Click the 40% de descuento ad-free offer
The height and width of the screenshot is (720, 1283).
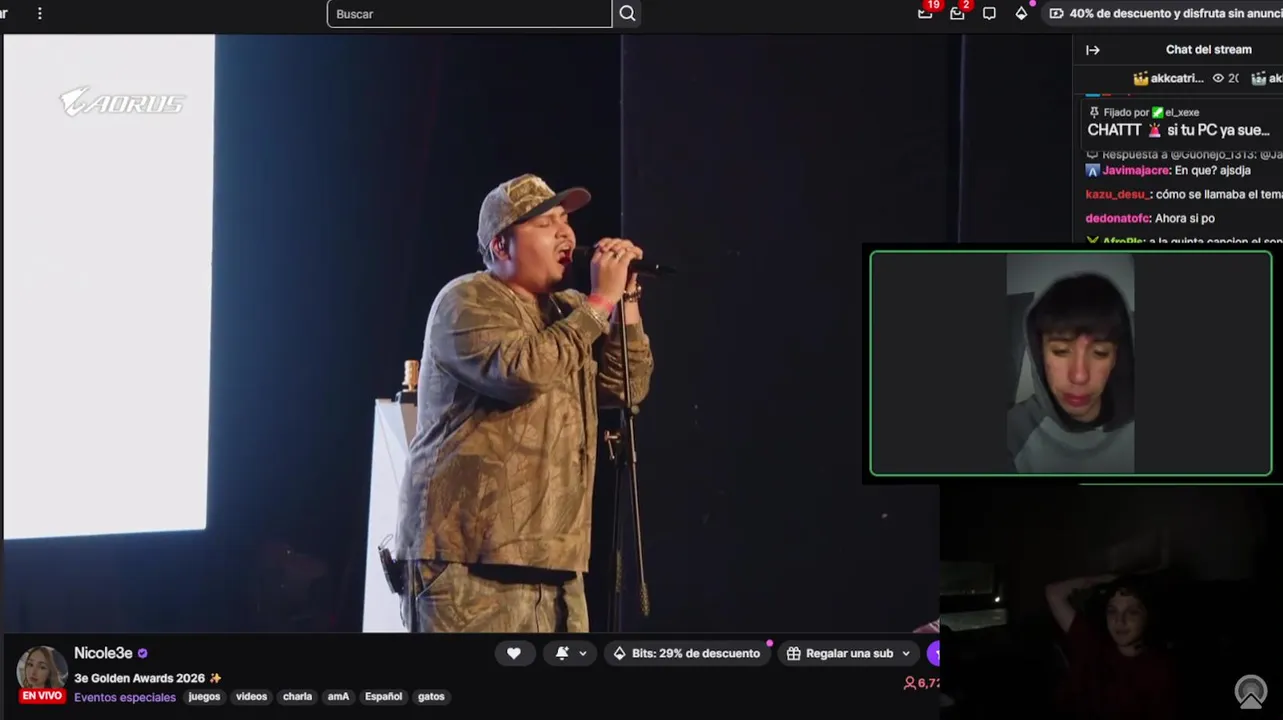pos(1165,13)
